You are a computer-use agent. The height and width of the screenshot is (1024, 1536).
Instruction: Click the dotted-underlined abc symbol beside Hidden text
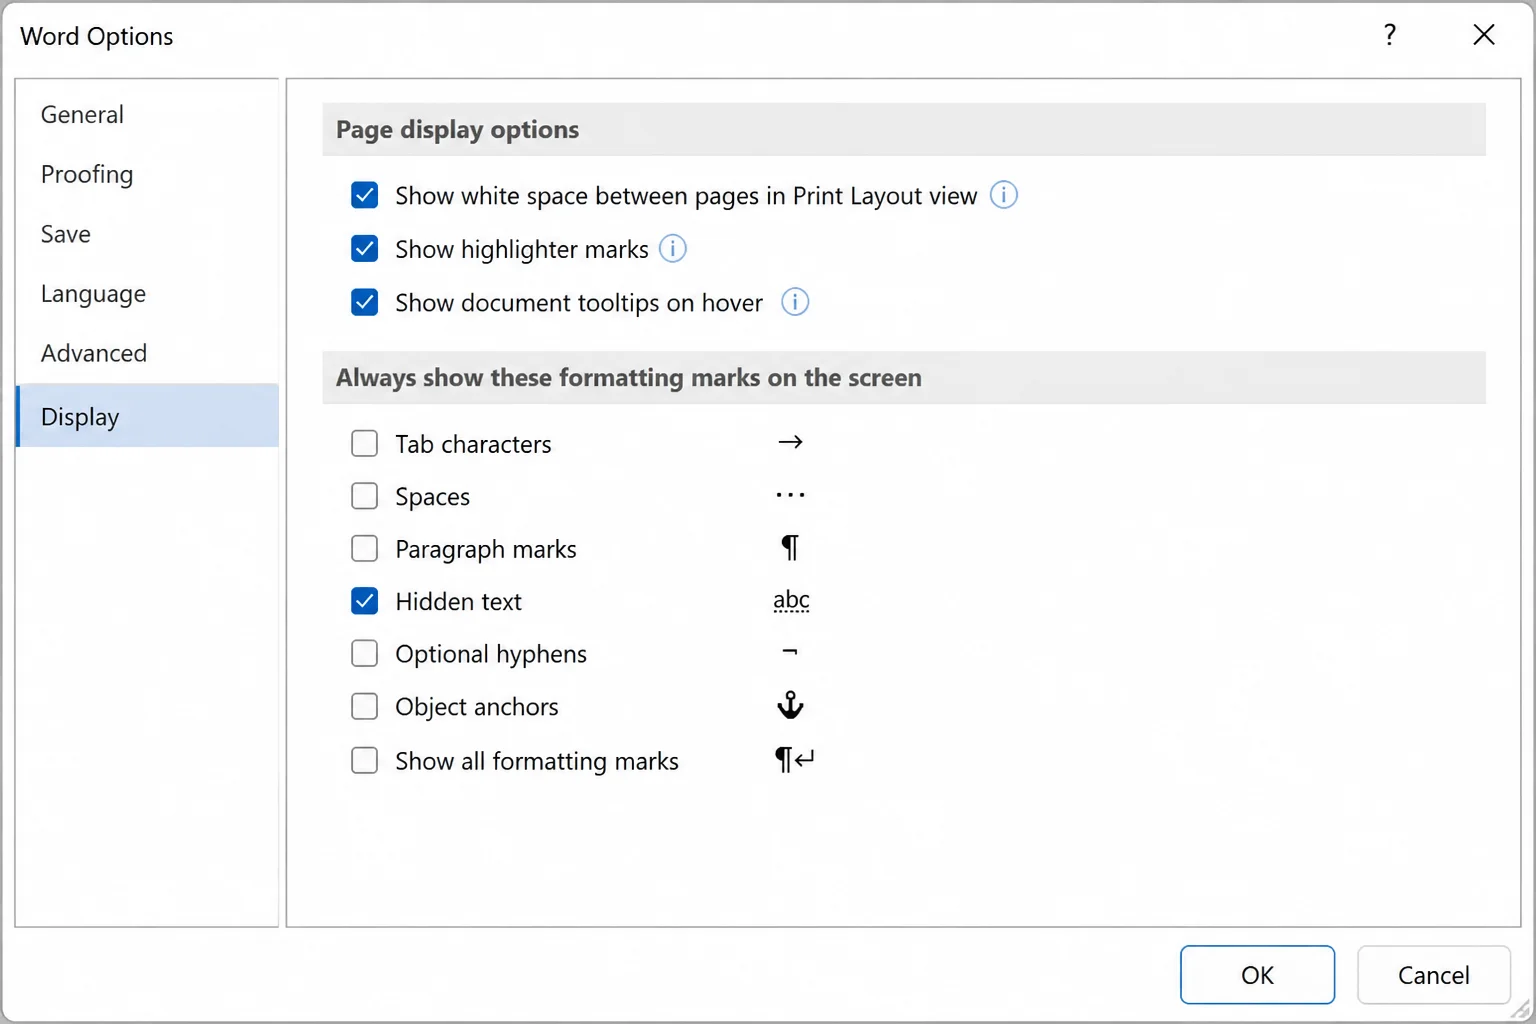point(791,600)
